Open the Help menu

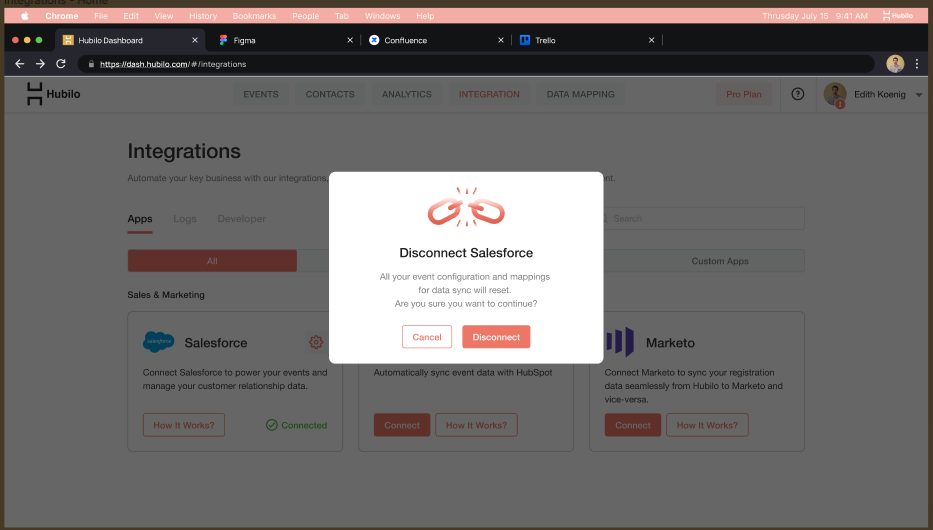pos(425,16)
